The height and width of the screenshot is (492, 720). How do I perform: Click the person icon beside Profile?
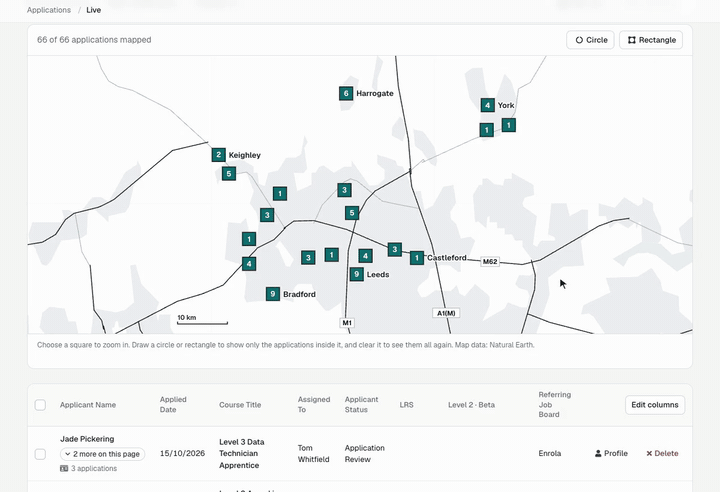598,453
